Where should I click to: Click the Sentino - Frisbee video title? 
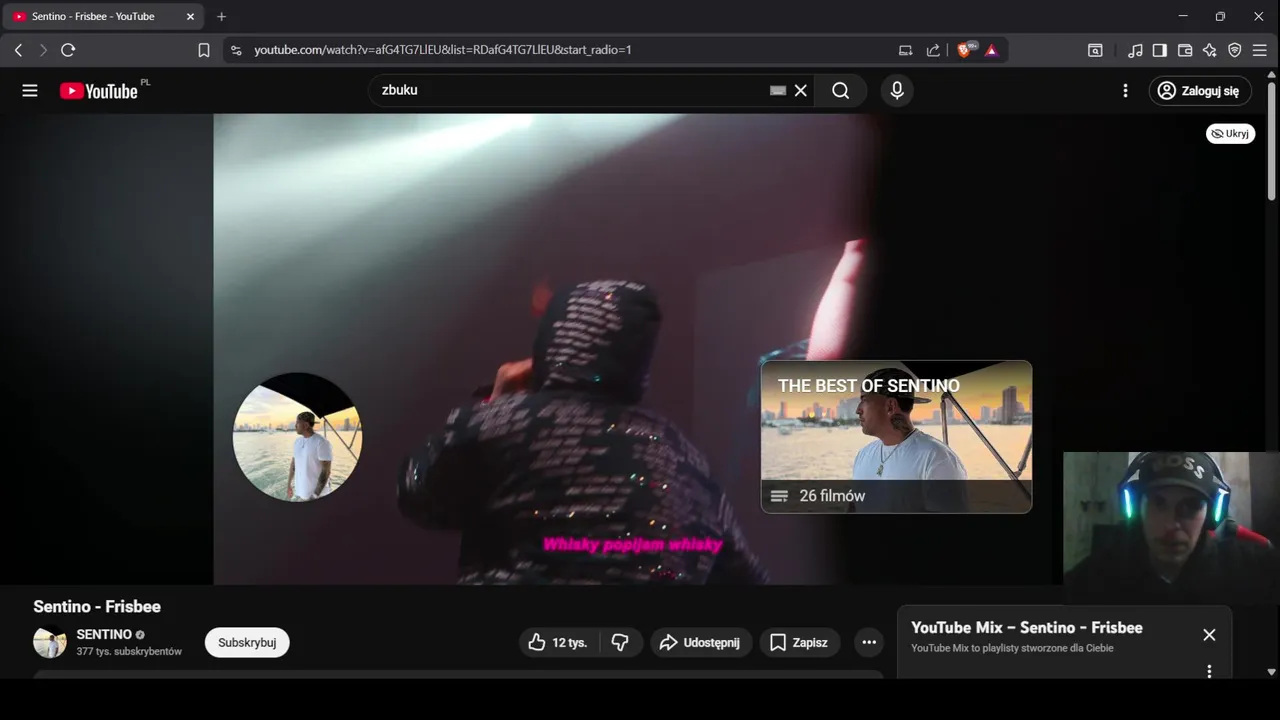coord(97,606)
